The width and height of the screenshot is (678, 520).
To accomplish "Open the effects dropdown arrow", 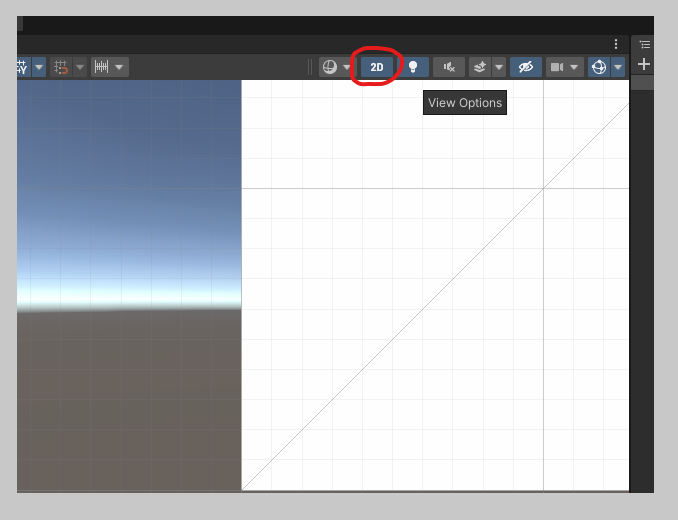I will 499,67.
